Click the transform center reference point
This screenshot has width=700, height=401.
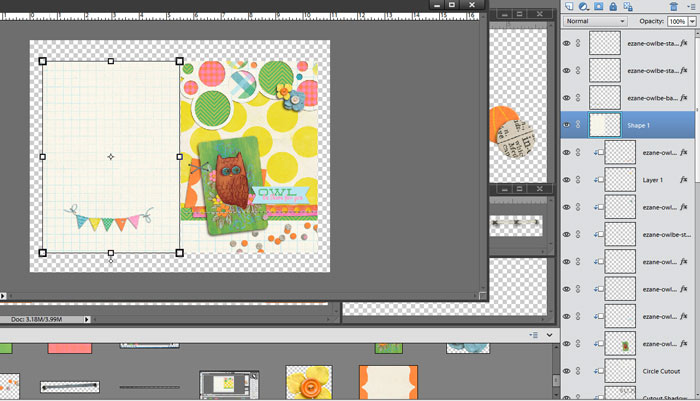[111, 157]
